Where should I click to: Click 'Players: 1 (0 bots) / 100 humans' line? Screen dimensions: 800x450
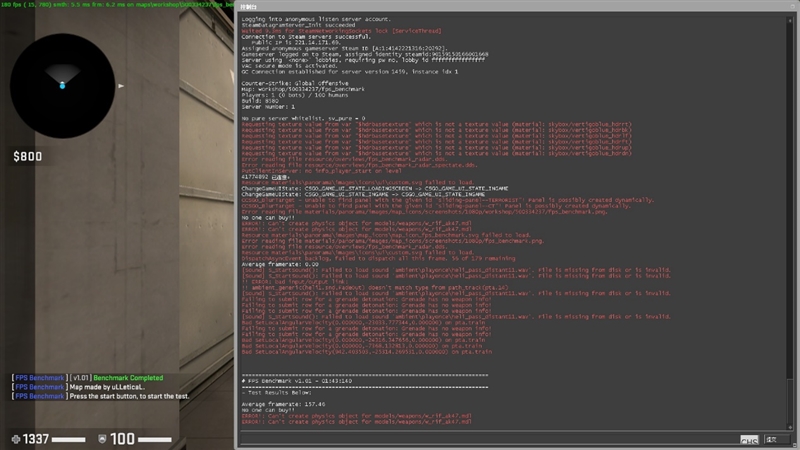click(x=295, y=95)
